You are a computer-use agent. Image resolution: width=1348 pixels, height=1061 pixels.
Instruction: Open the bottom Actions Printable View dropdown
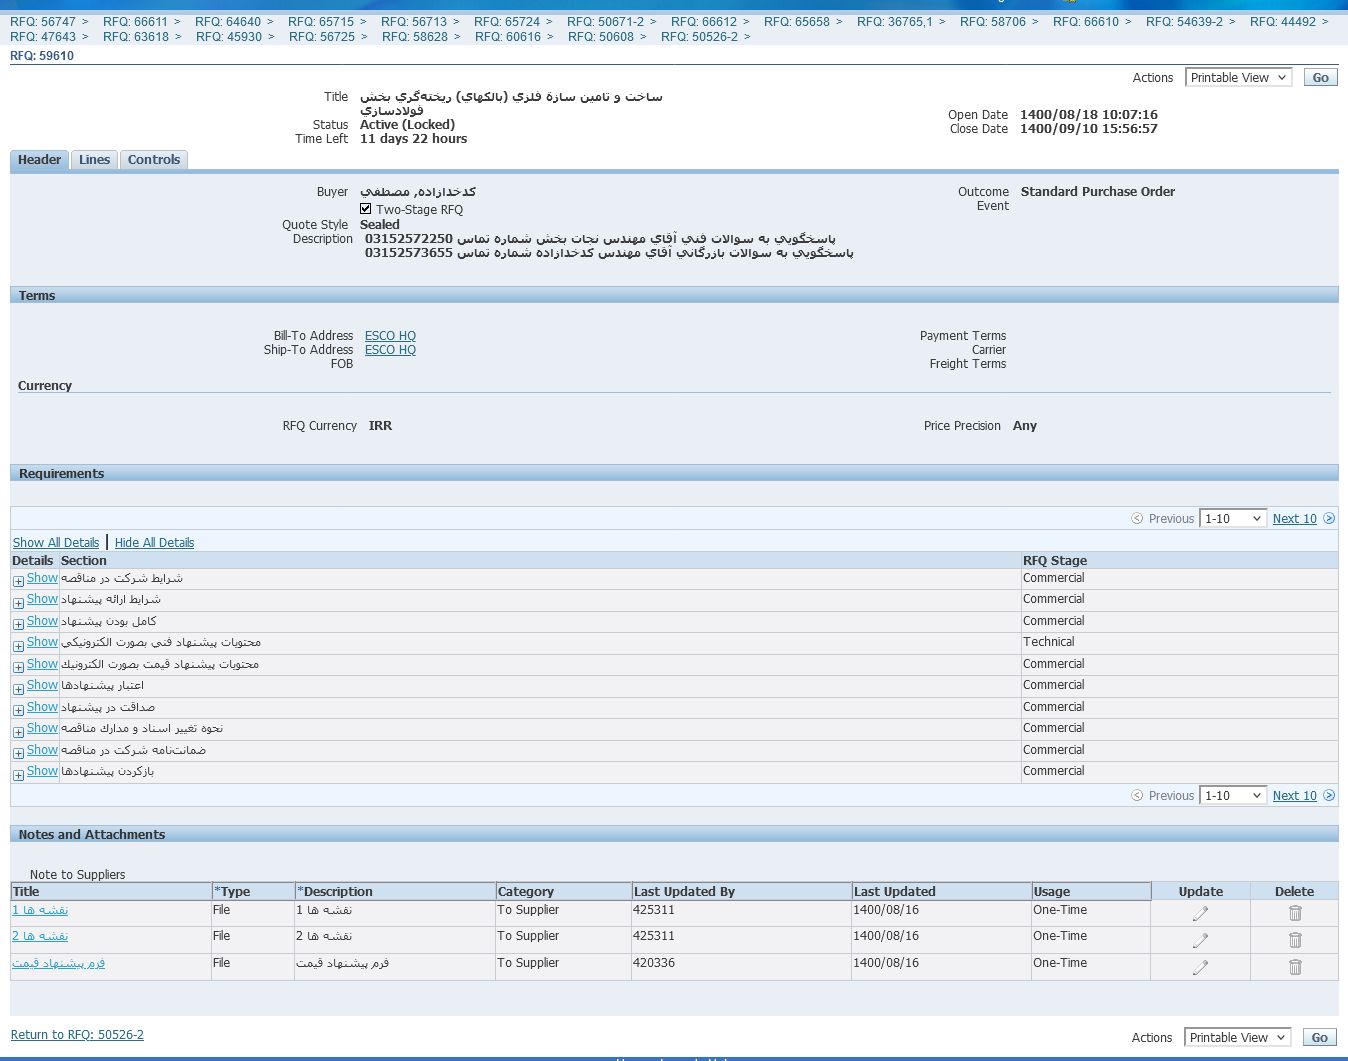[x=1238, y=1037]
